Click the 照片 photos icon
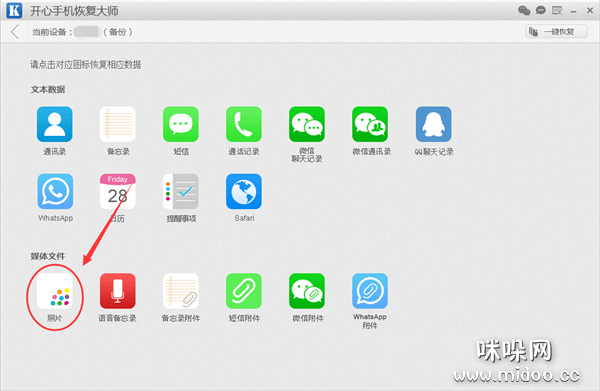Viewport: 600px width, 391px height. 55,291
